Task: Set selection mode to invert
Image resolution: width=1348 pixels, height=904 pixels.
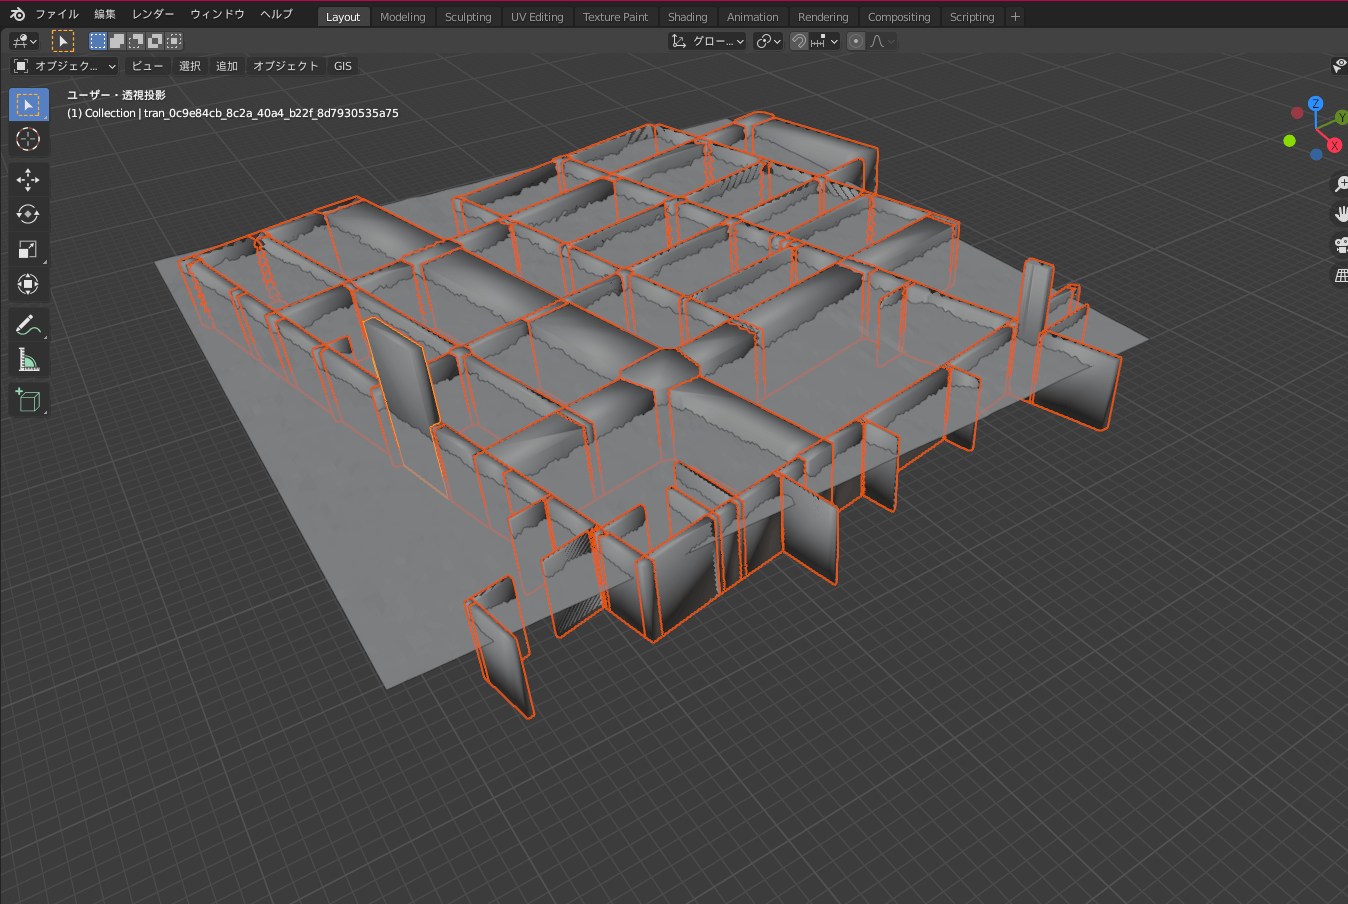Action: [155, 41]
